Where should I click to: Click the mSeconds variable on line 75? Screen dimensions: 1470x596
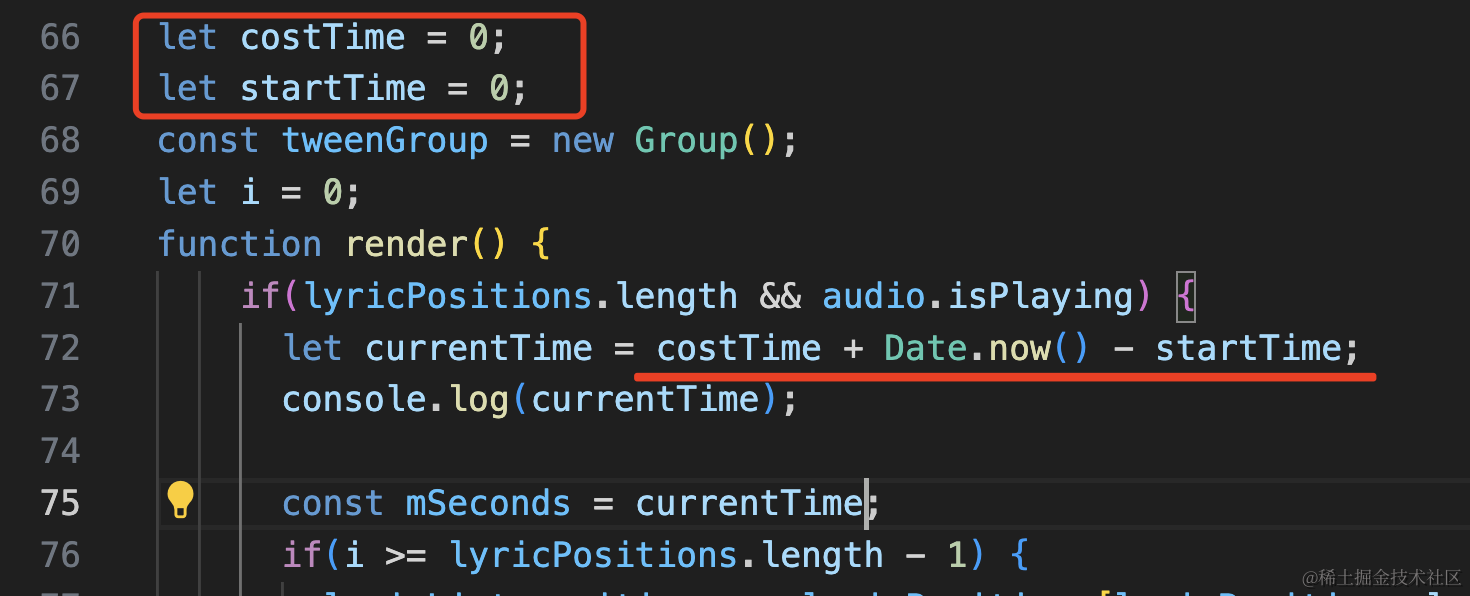pyautogui.click(x=487, y=503)
